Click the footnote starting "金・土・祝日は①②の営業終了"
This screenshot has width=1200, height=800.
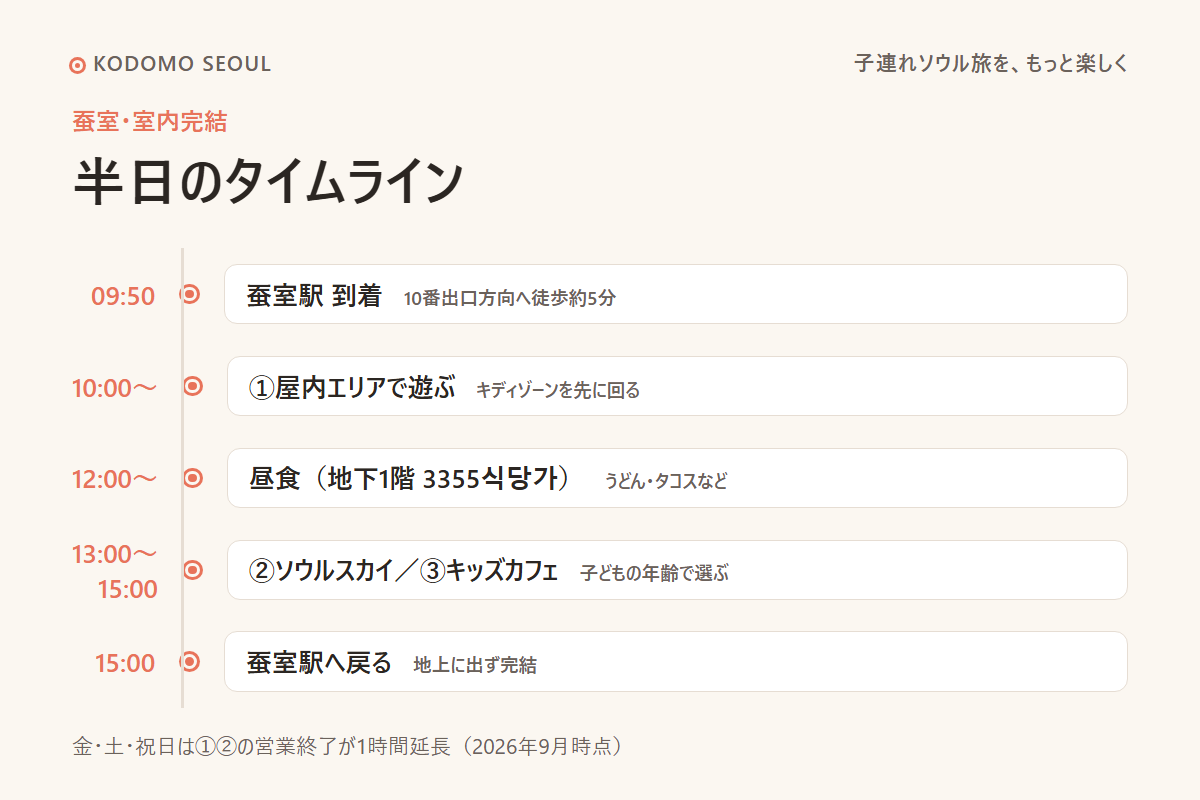(x=349, y=747)
